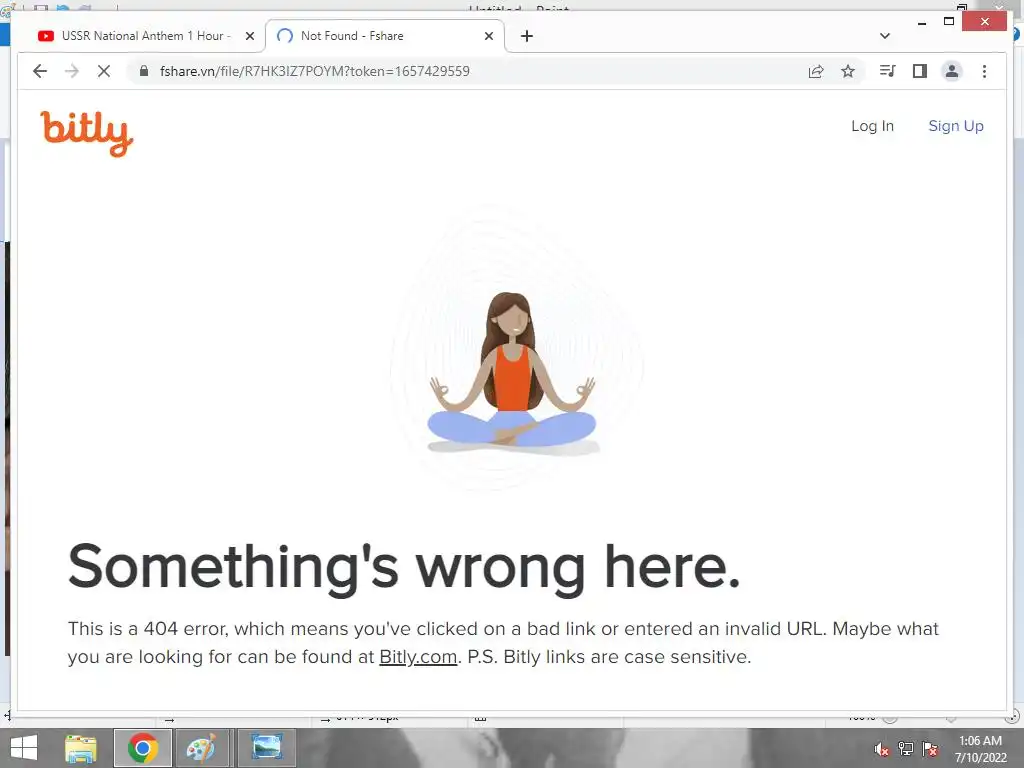This screenshot has width=1024, height=768.
Task: Click the address bar URL
Action: 315,71
